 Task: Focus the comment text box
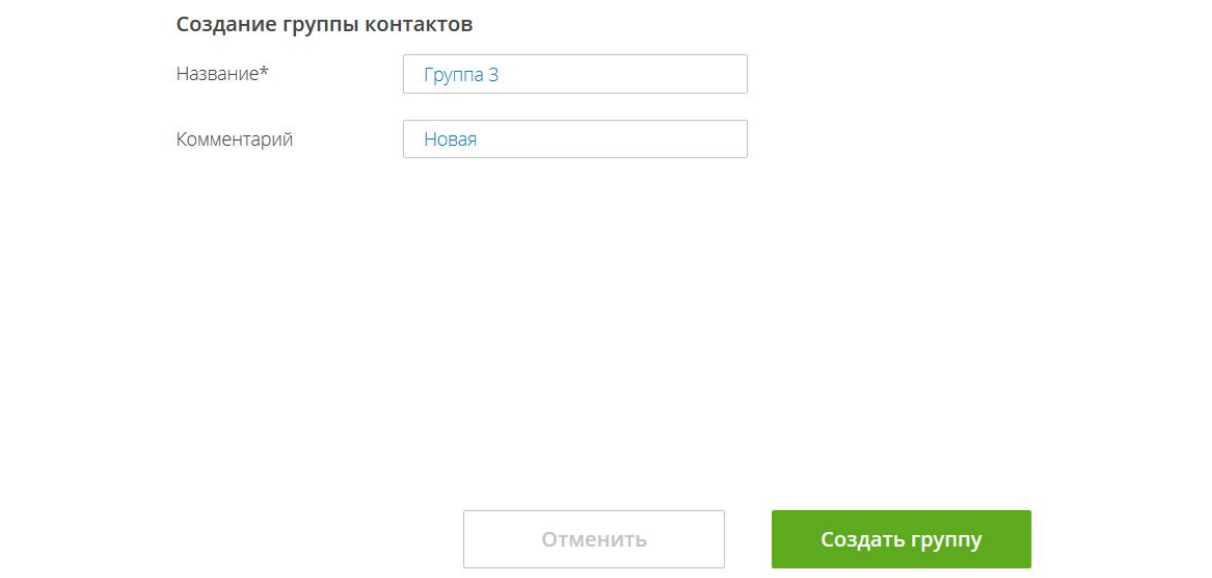coord(575,139)
